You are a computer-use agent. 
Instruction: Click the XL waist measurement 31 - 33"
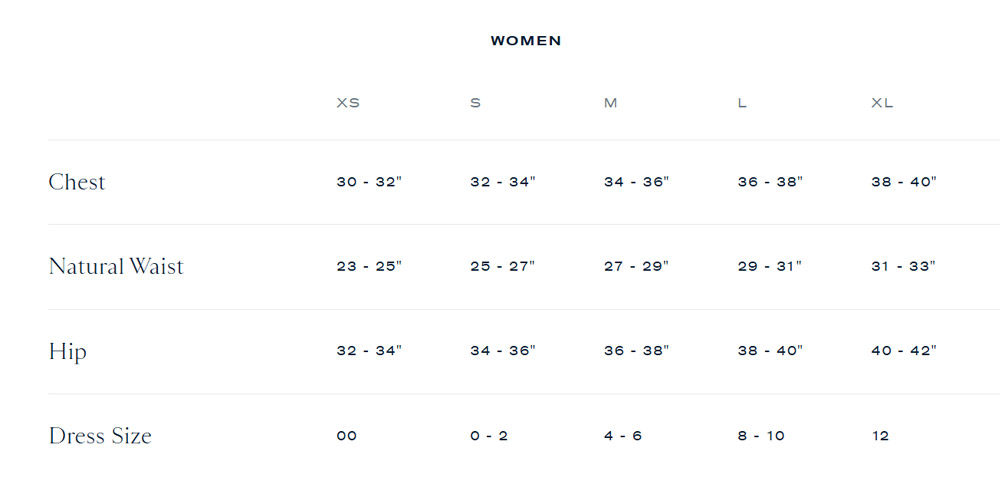point(904,267)
